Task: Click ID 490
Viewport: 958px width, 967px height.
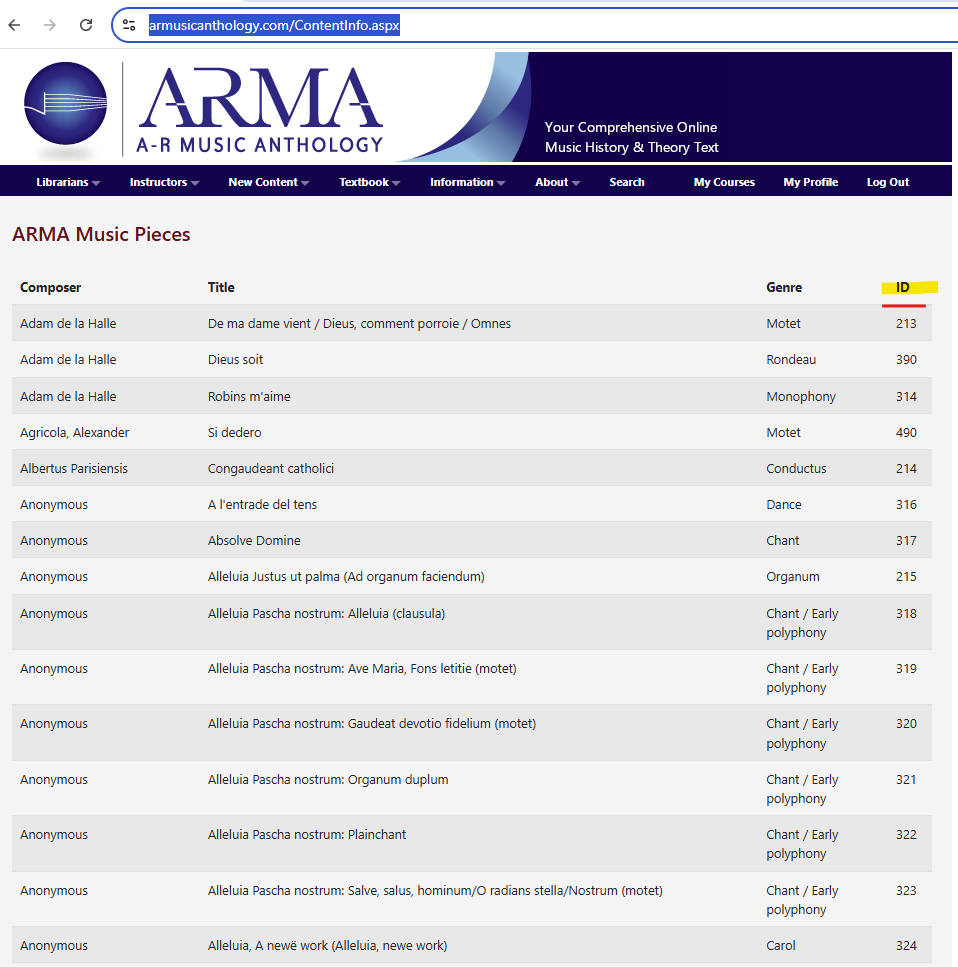Action: point(906,432)
